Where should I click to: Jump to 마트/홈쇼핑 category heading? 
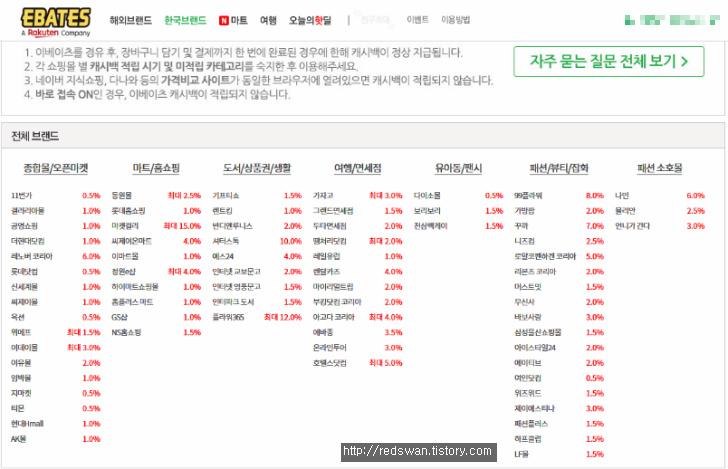coord(156,168)
